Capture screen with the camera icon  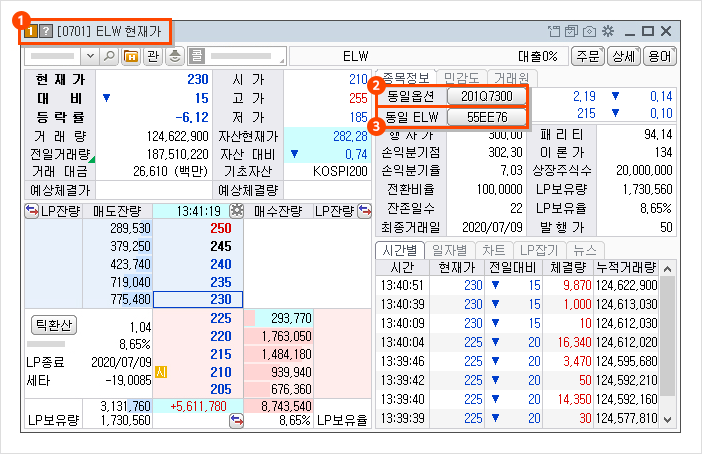590,31
